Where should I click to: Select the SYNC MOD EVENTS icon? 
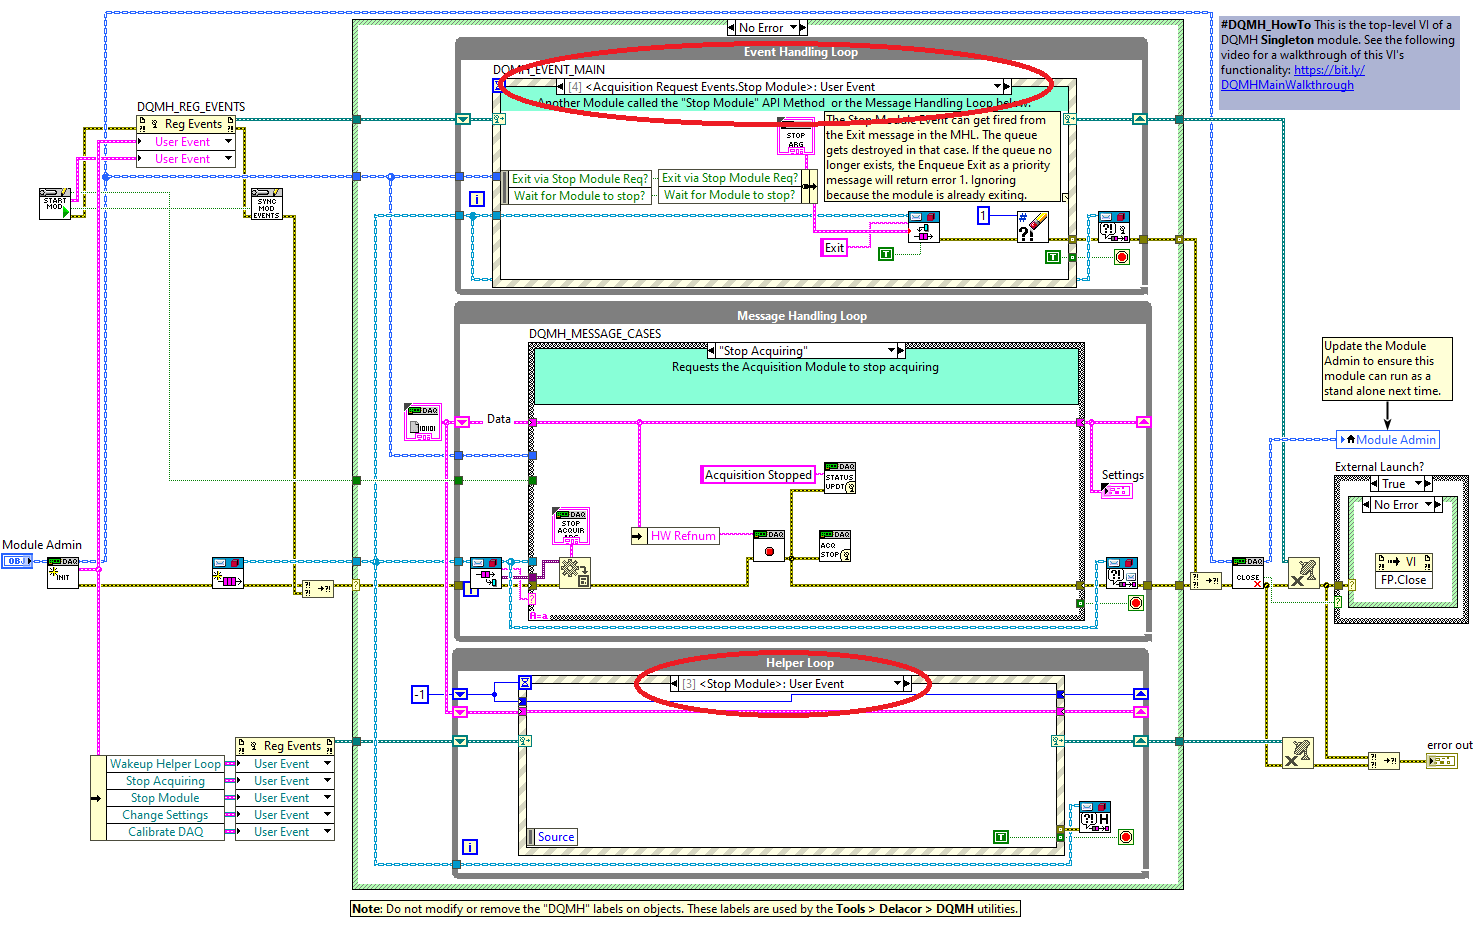266,203
